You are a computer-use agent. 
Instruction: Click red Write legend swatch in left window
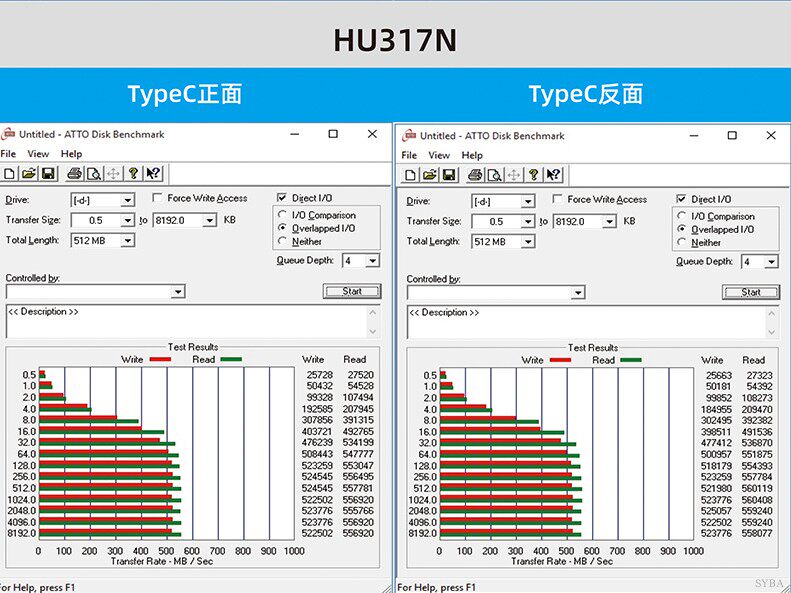tap(160, 360)
